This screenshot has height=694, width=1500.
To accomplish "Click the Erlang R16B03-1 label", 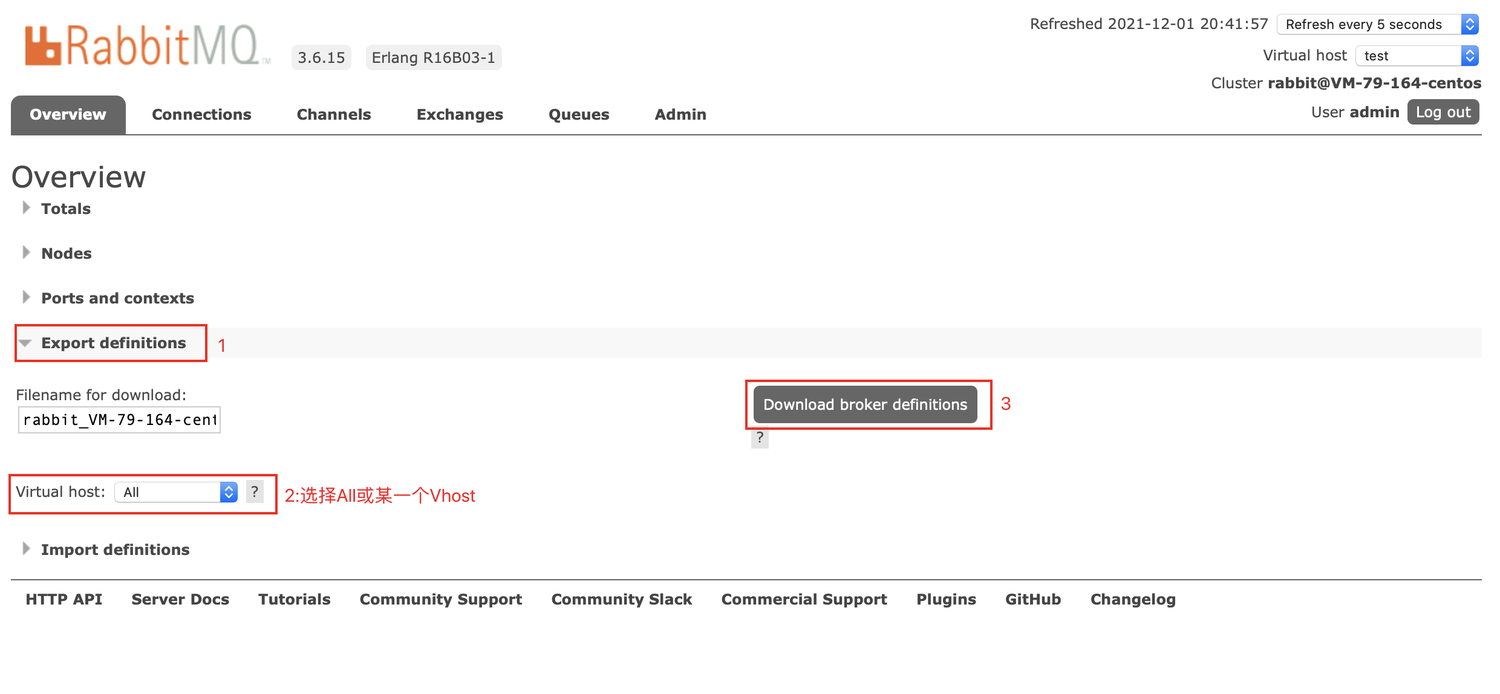I will tap(433, 58).
